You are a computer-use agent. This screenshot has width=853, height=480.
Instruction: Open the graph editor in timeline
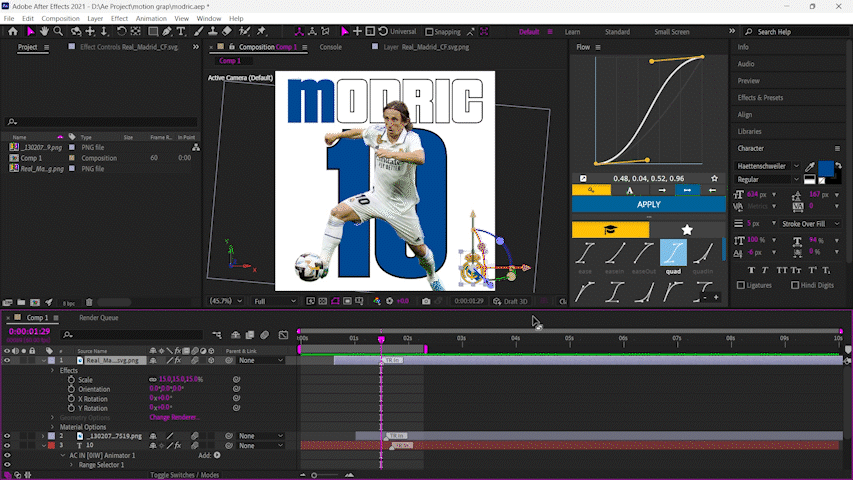(283, 335)
